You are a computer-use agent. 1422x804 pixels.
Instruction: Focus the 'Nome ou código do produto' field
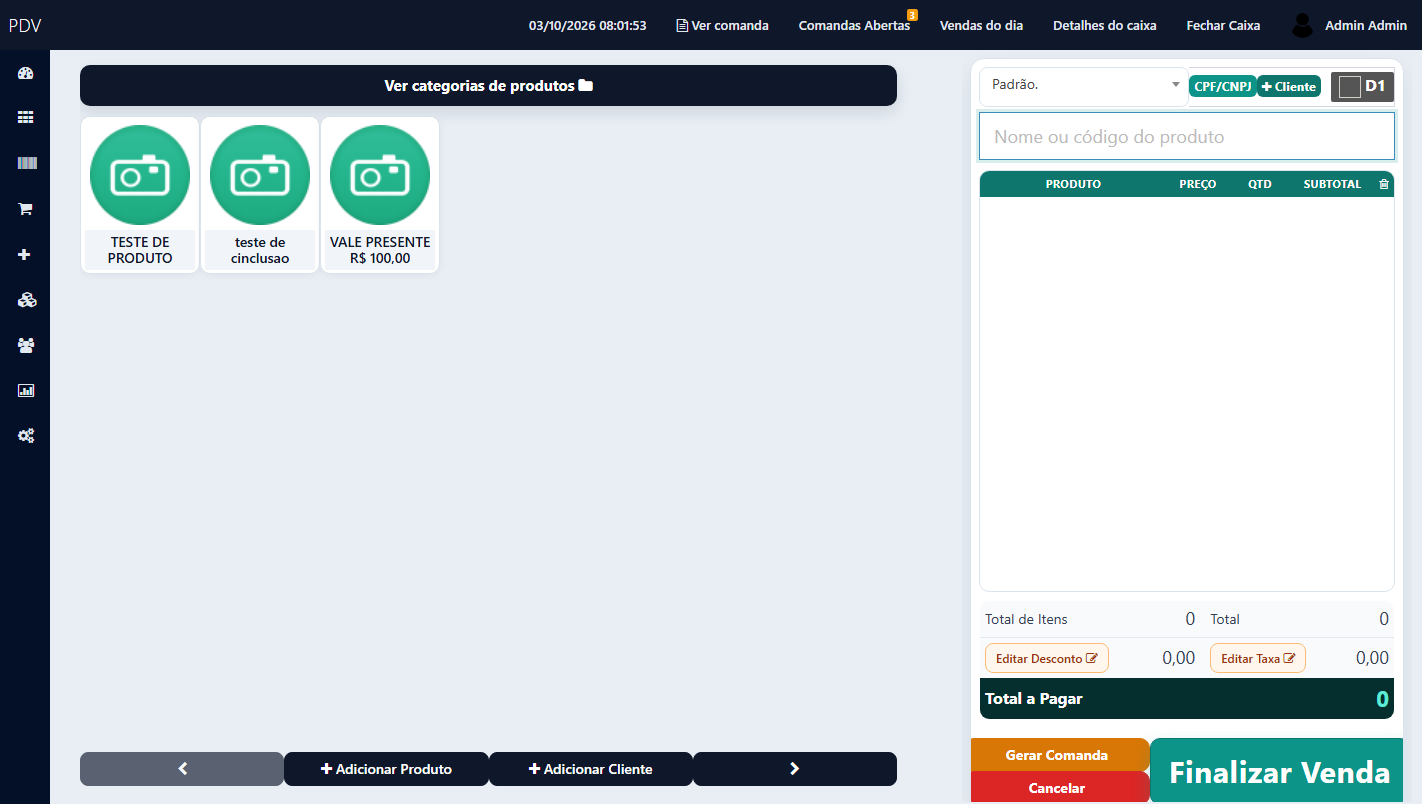pos(1187,136)
